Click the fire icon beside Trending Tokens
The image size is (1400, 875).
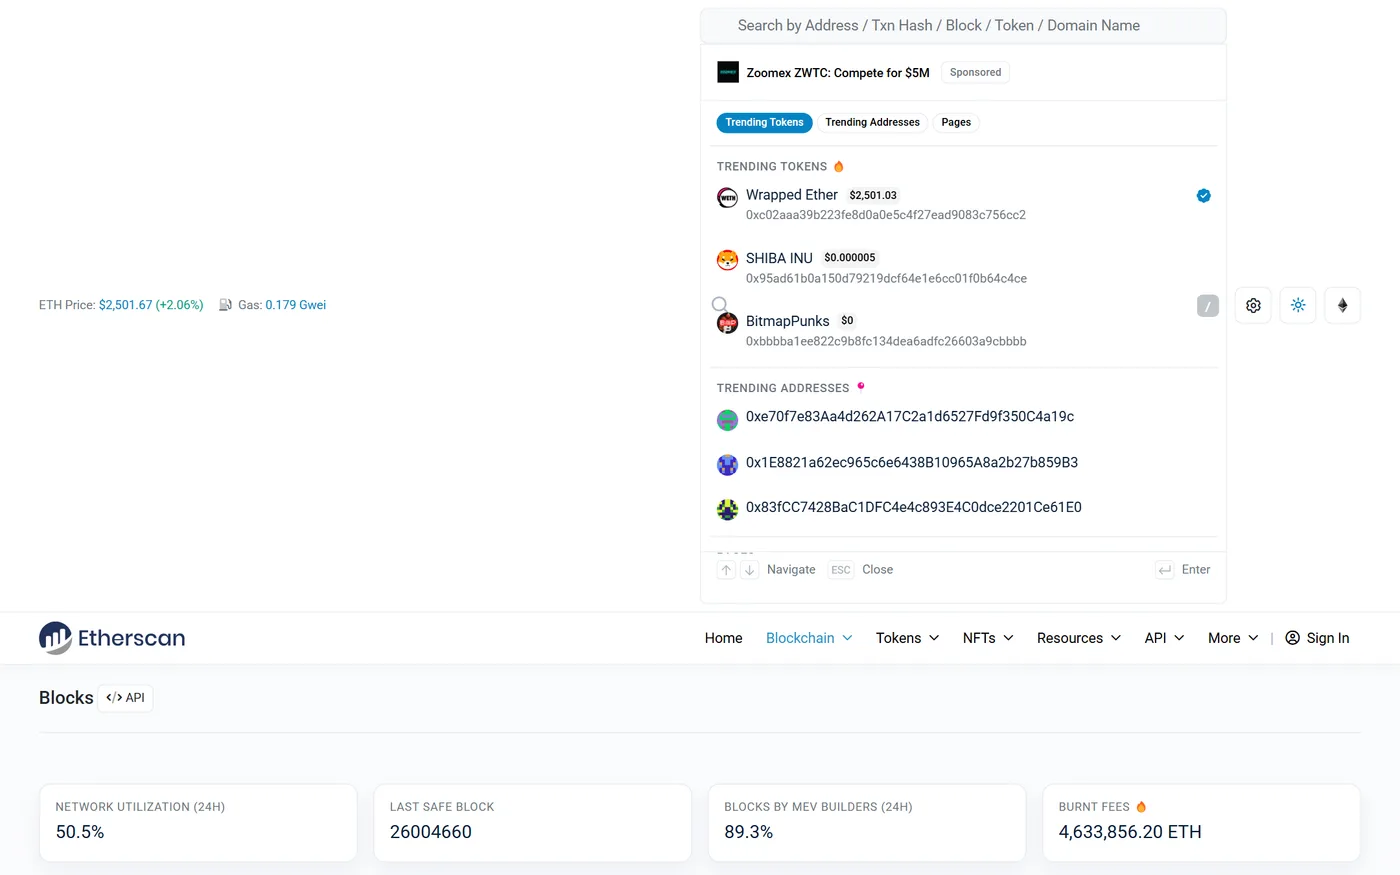[839, 166]
